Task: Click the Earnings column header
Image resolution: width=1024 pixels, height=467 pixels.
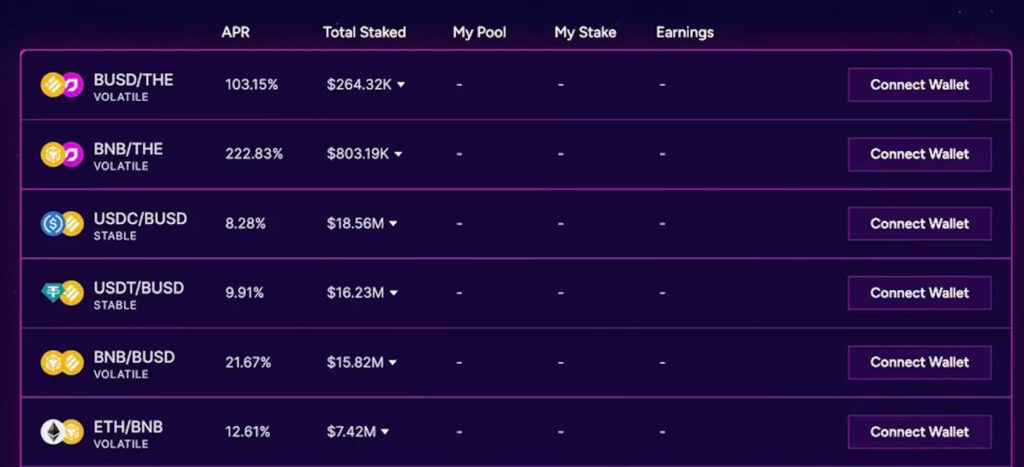Action: (x=685, y=32)
